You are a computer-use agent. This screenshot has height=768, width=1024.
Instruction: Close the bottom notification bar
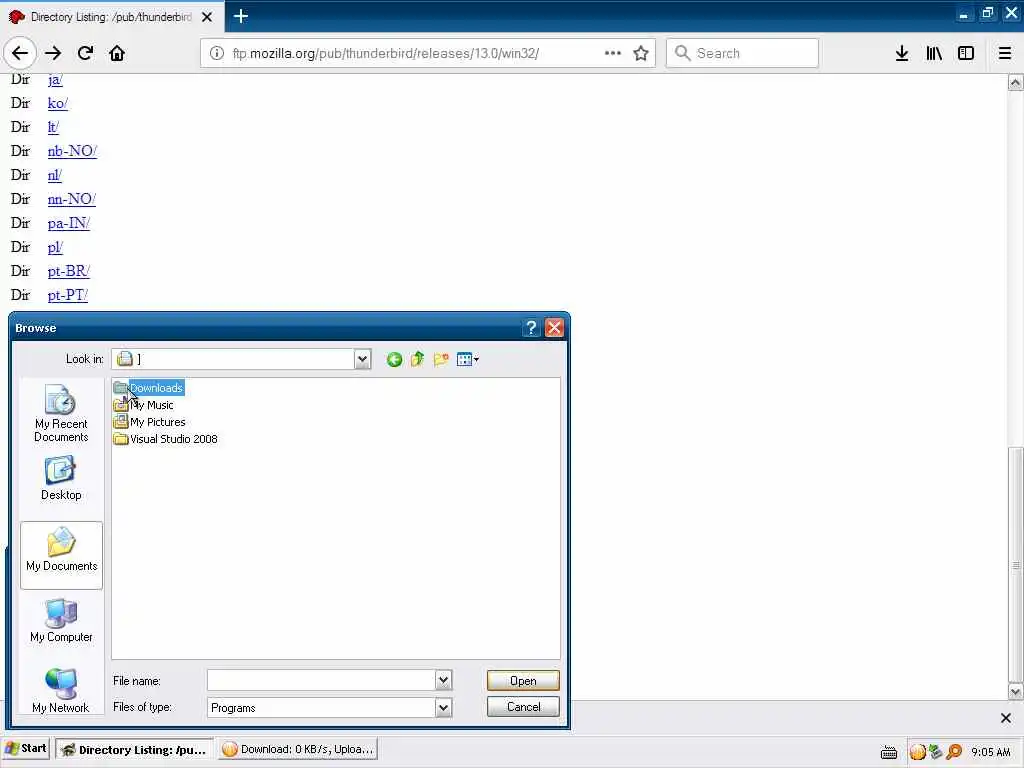[x=1006, y=718]
